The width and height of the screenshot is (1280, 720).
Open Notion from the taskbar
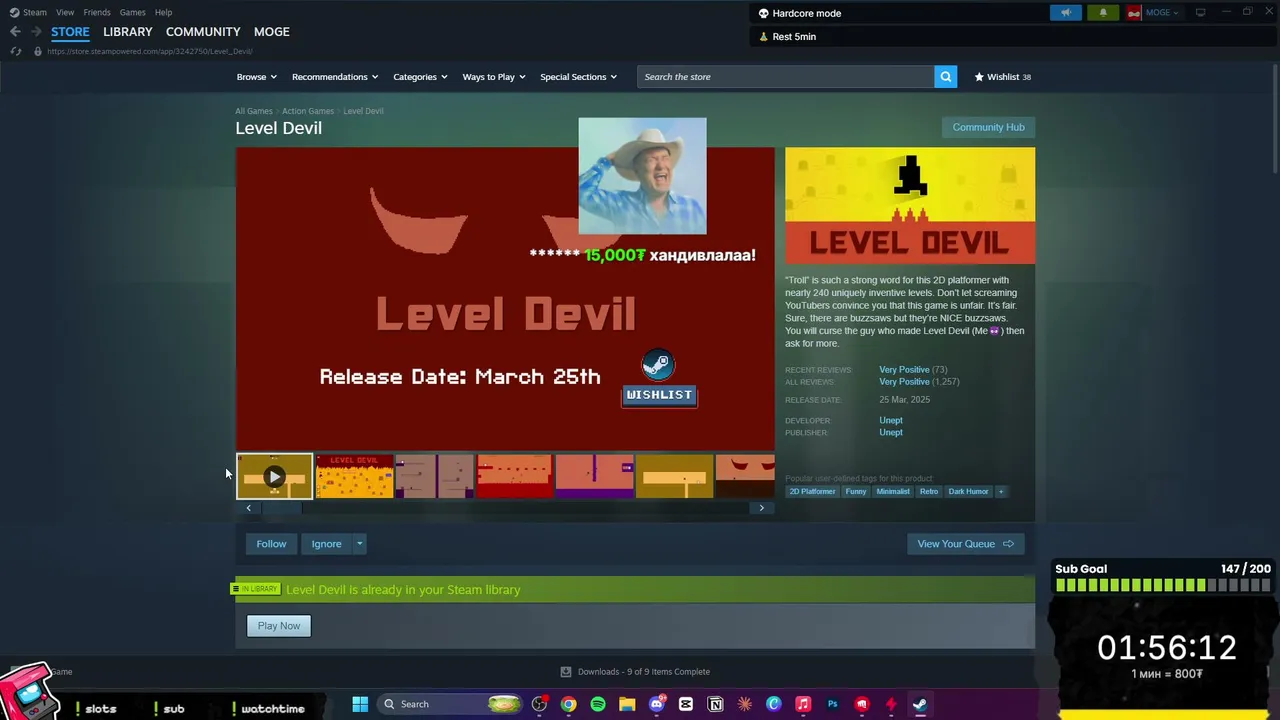tap(715, 704)
